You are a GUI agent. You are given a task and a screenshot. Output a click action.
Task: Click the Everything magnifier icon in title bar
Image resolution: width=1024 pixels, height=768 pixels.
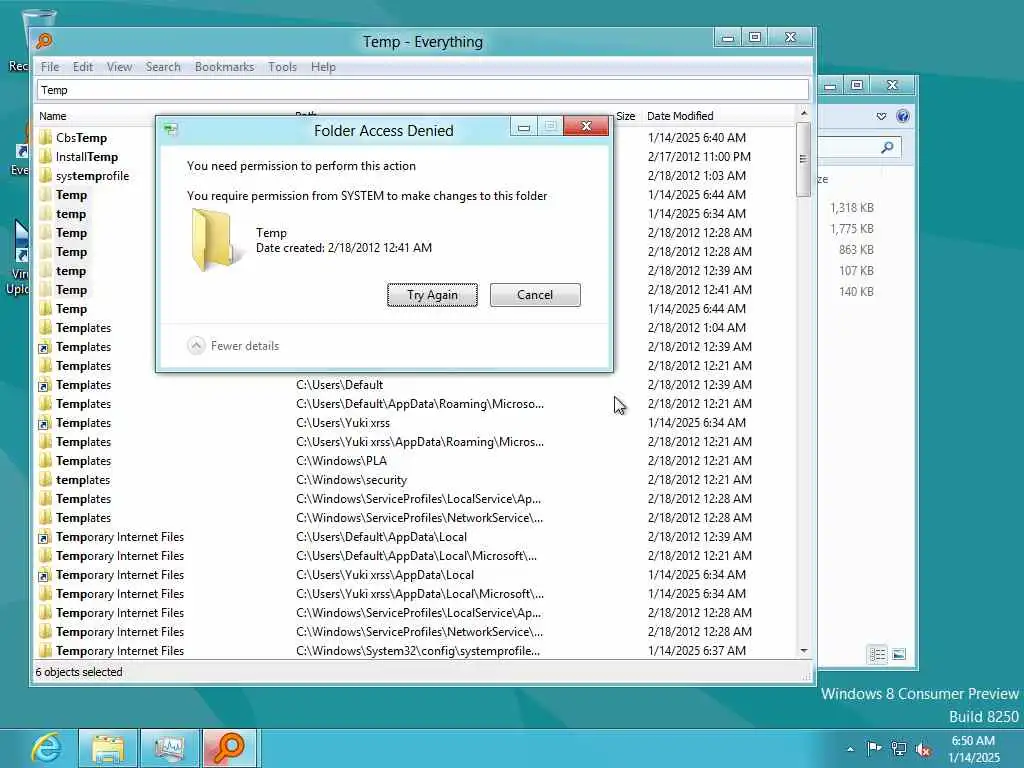point(44,41)
